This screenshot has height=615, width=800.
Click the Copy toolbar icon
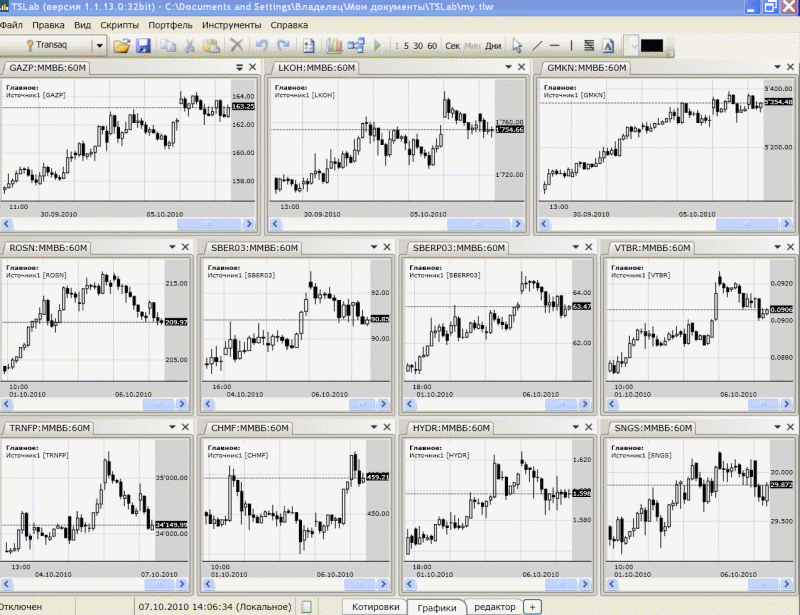tap(168, 46)
